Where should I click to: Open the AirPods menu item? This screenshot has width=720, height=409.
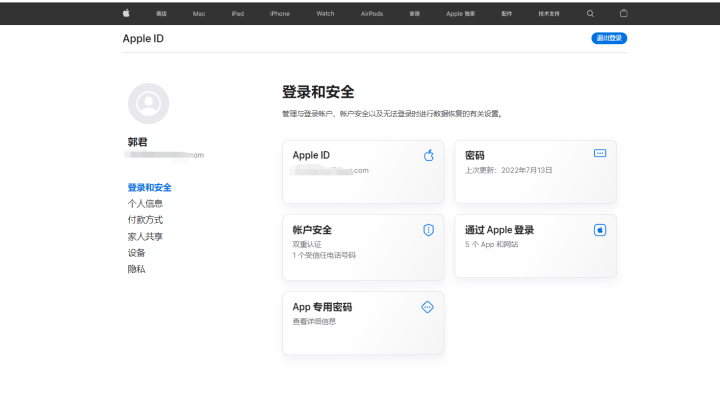[372, 14]
